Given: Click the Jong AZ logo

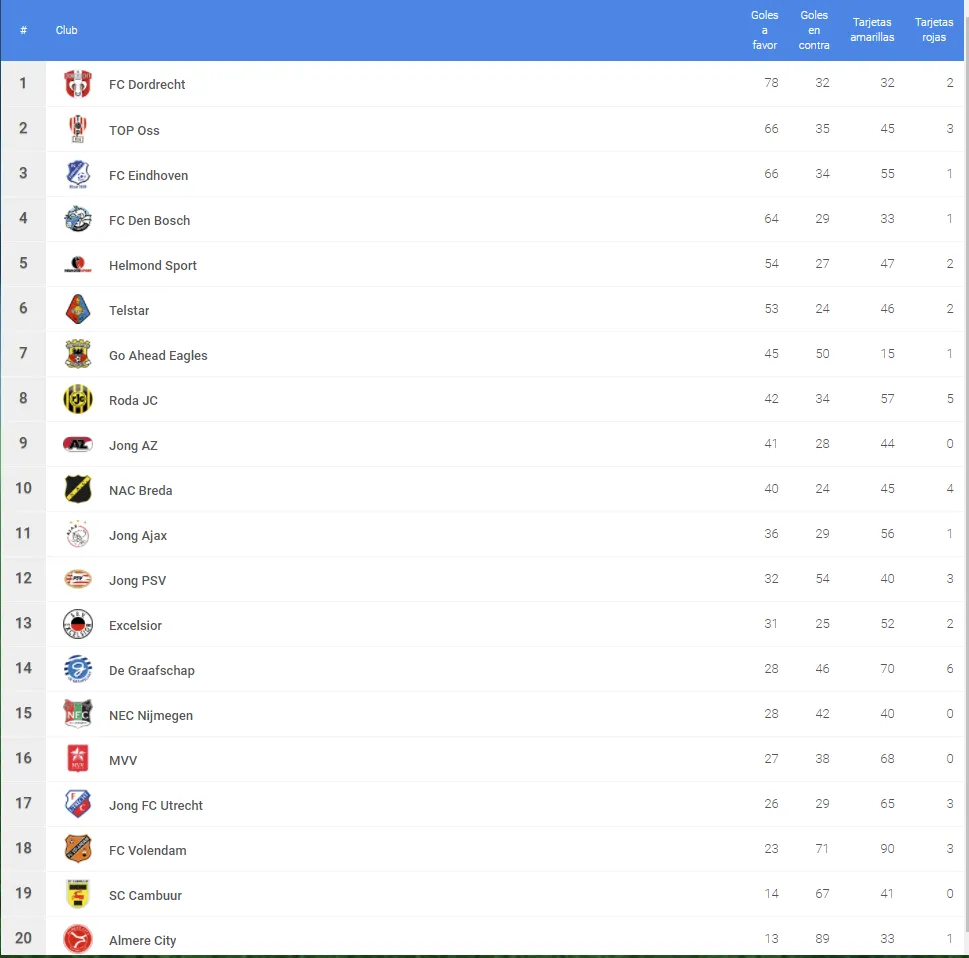Looking at the screenshot, I should pyautogui.click(x=78, y=444).
